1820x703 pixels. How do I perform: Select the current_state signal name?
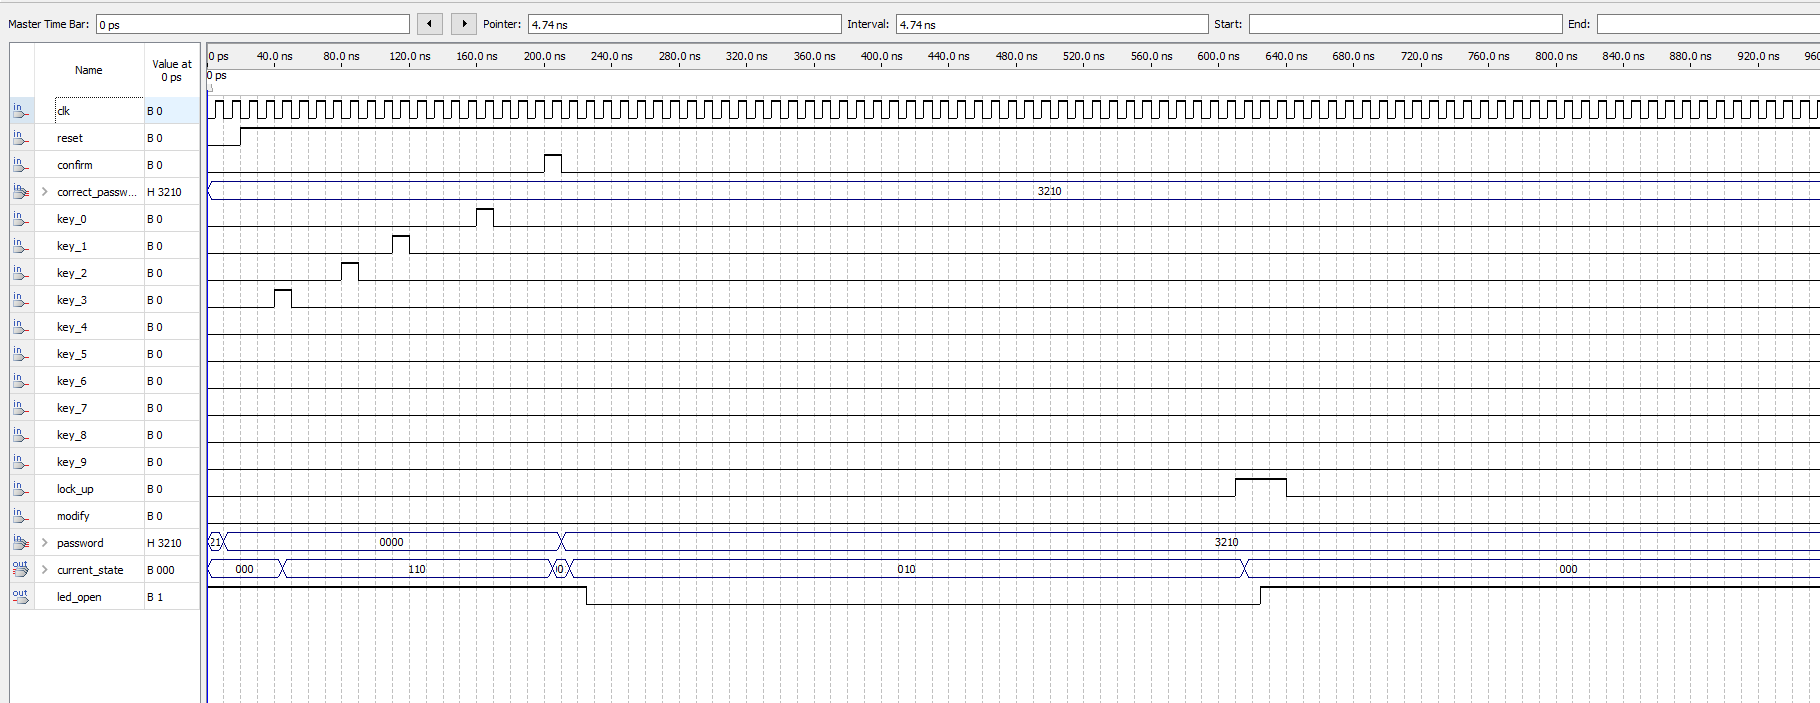(x=90, y=570)
